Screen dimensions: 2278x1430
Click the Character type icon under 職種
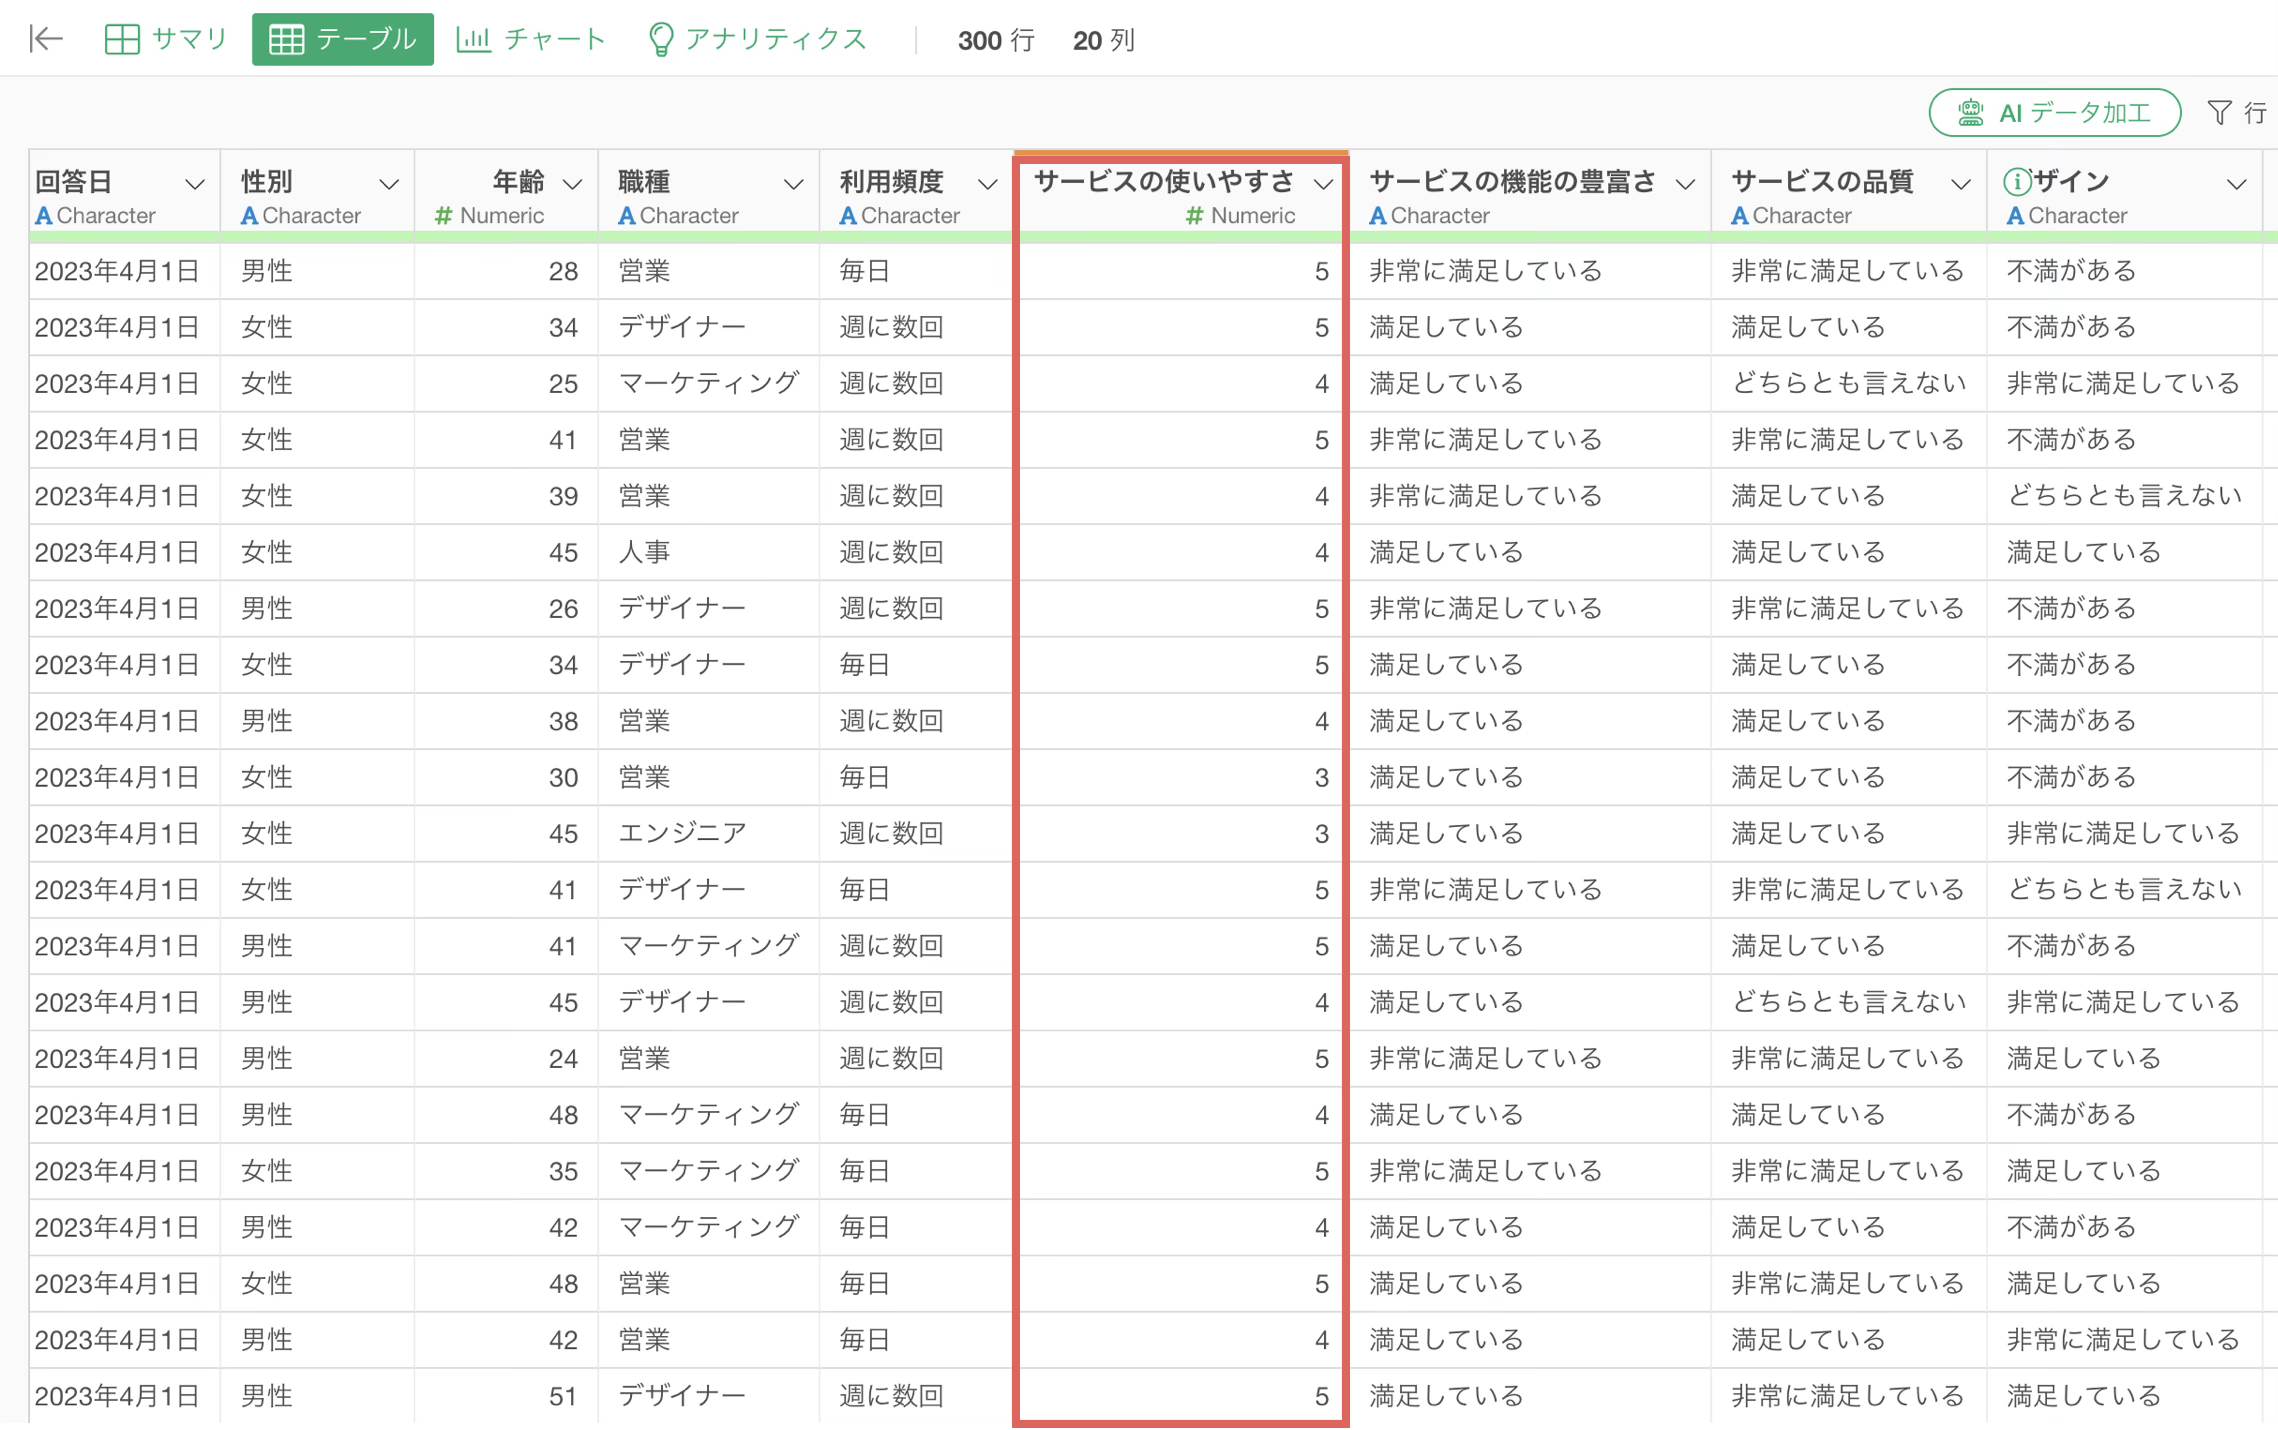tap(626, 216)
